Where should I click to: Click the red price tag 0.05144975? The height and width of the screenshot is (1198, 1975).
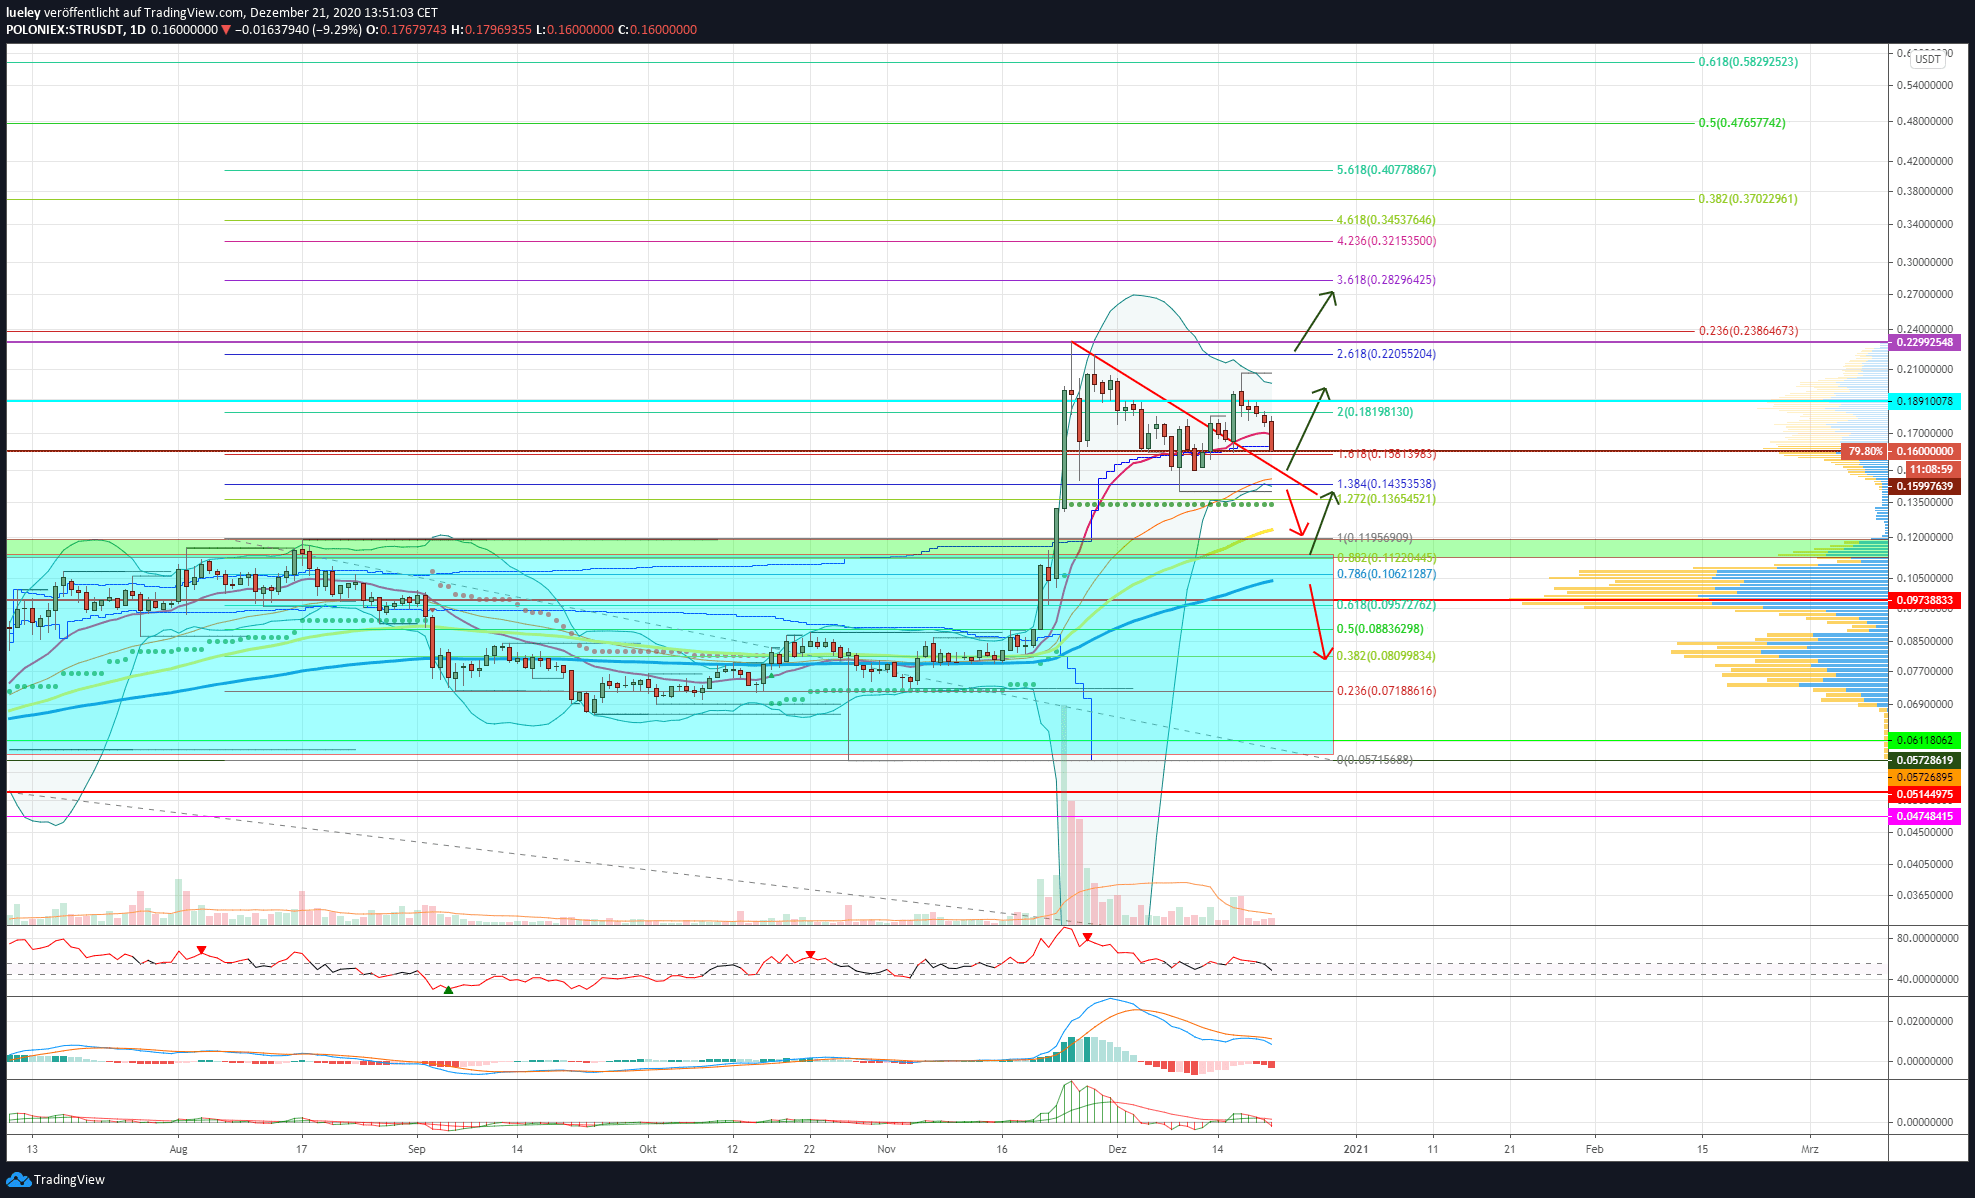tap(1924, 794)
